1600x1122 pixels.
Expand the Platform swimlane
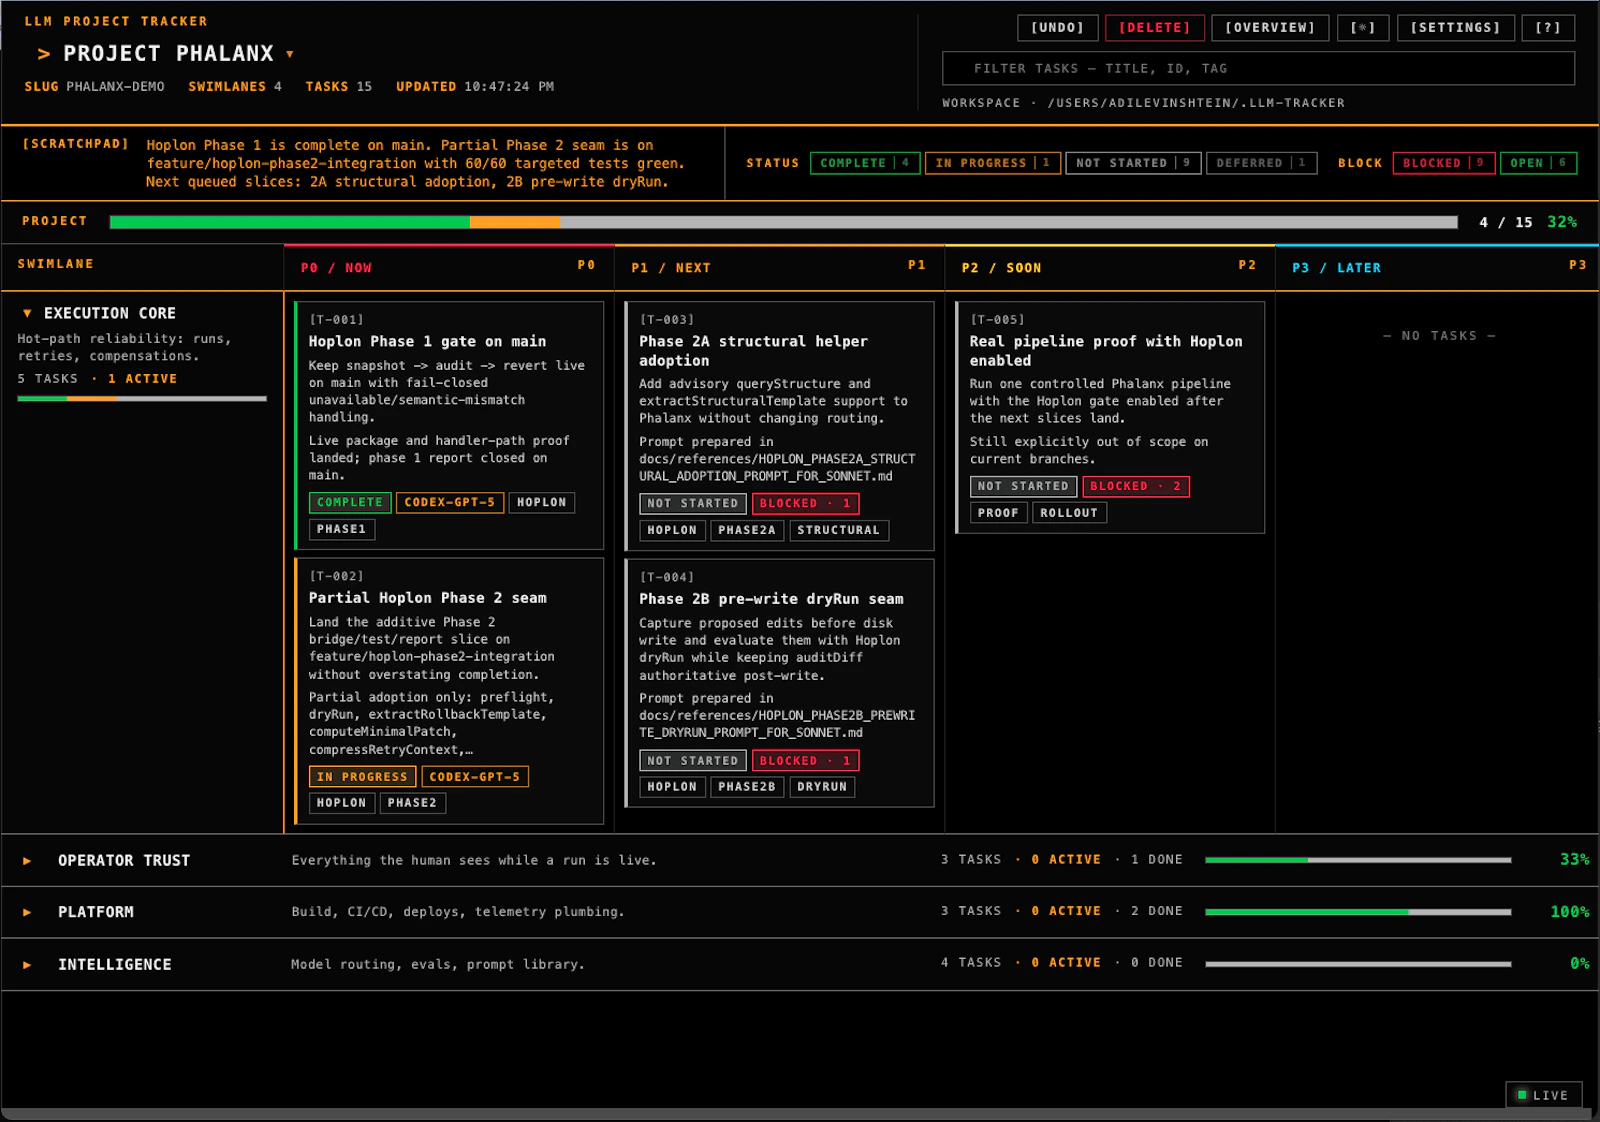pyautogui.click(x=25, y=911)
